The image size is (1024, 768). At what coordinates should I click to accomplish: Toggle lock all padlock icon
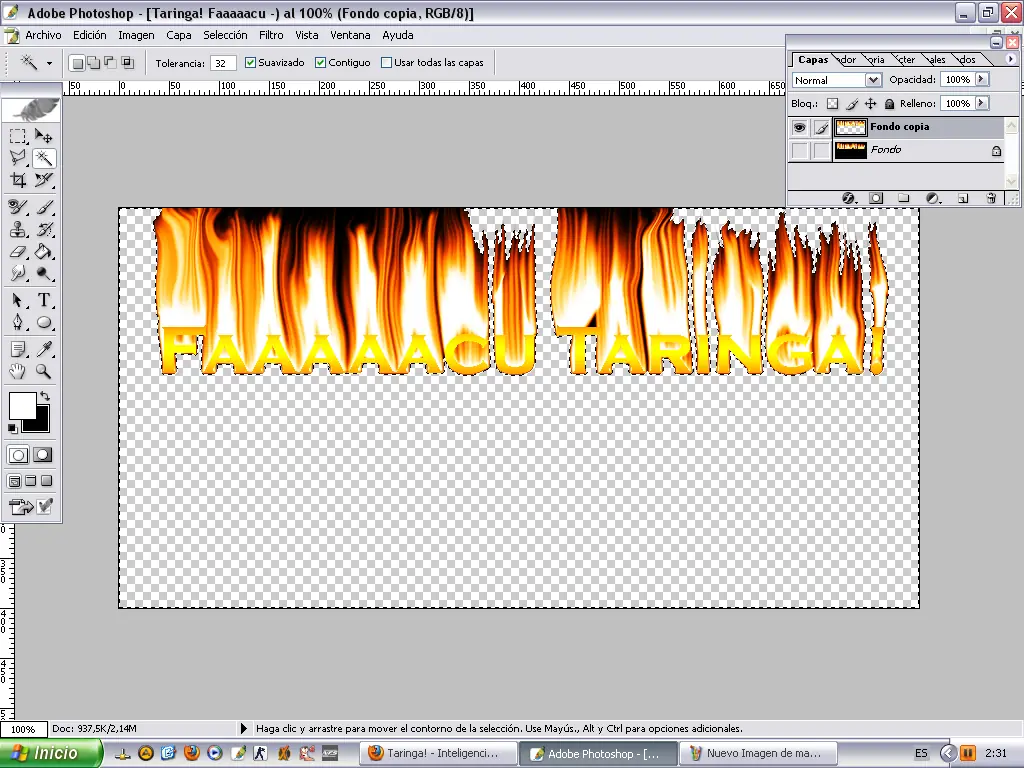coord(889,103)
